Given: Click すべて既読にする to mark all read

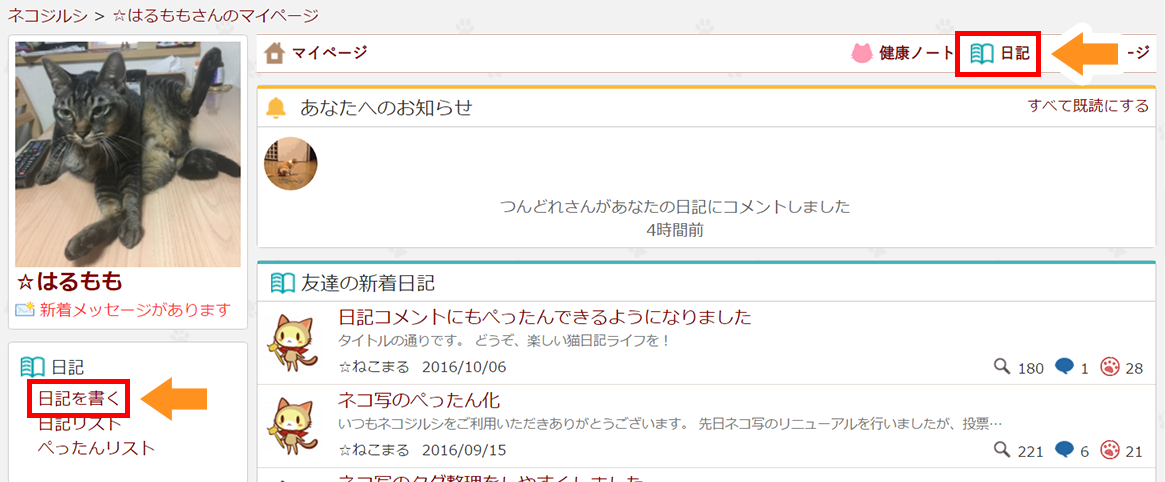Looking at the screenshot, I should (1088, 106).
